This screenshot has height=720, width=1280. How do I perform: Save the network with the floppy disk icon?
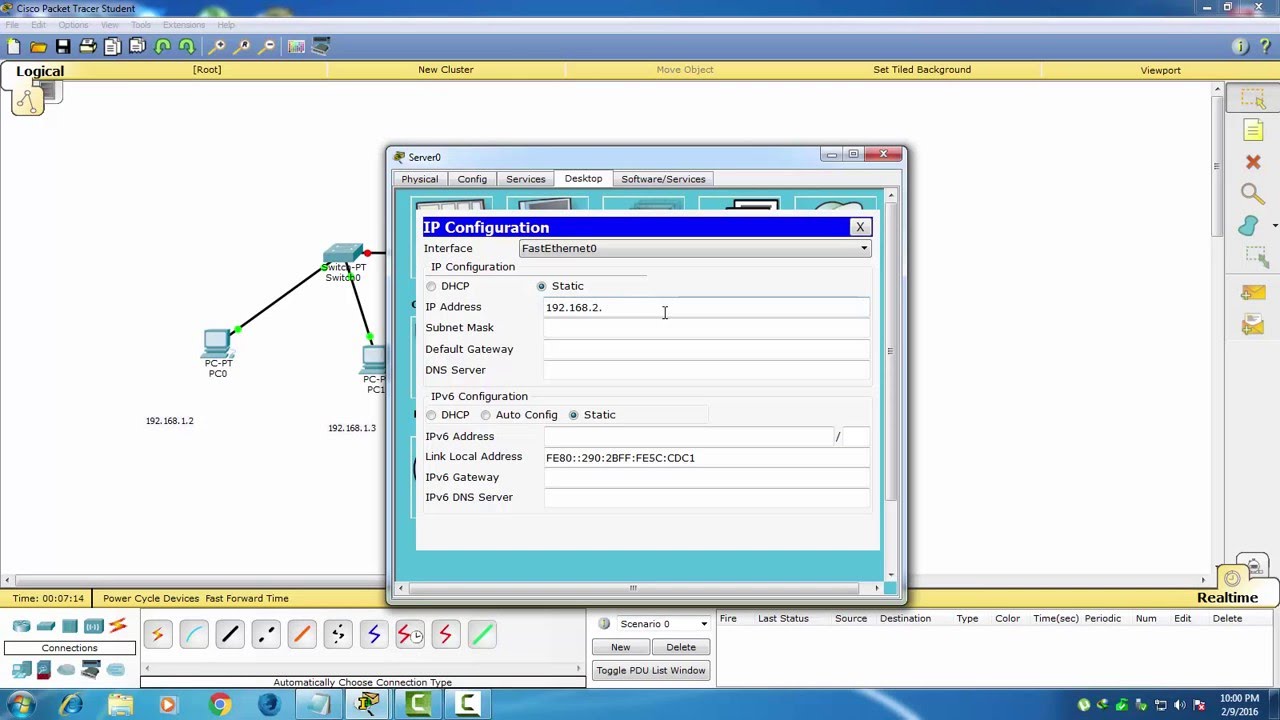pos(63,46)
